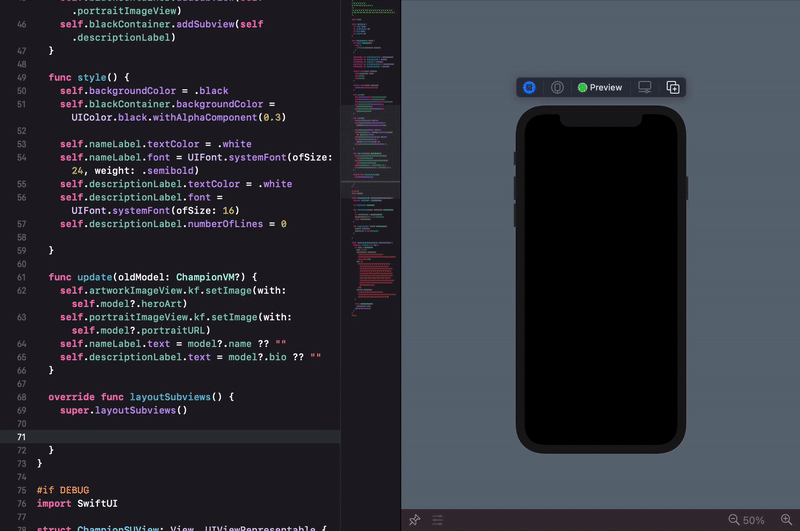Click 'descriptionLabel.font' on line 56

point(149,197)
